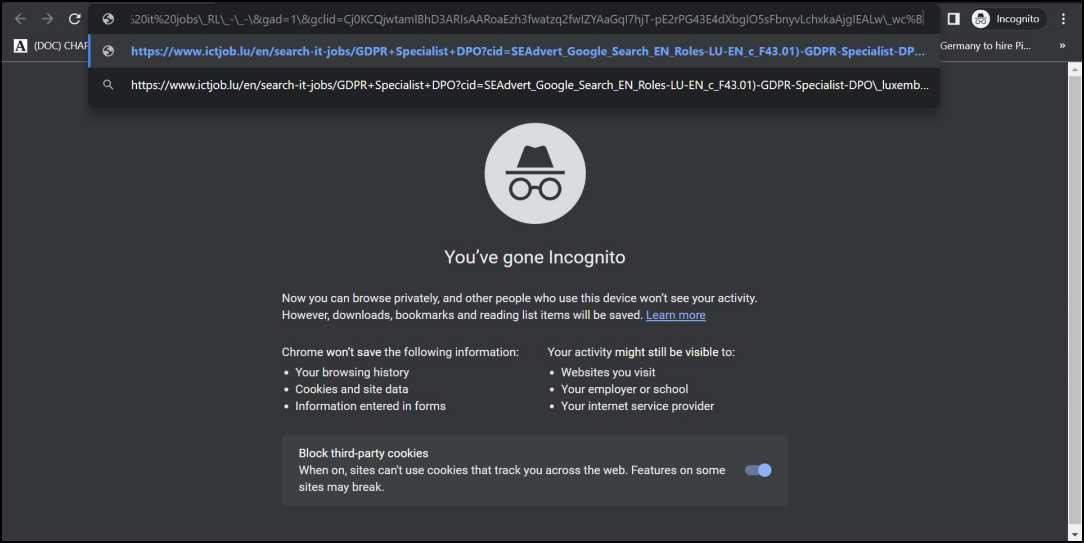The width and height of the screenshot is (1084, 543).
Task: Expand the hidden bookmarks chevron
Action: [x=1063, y=46]
